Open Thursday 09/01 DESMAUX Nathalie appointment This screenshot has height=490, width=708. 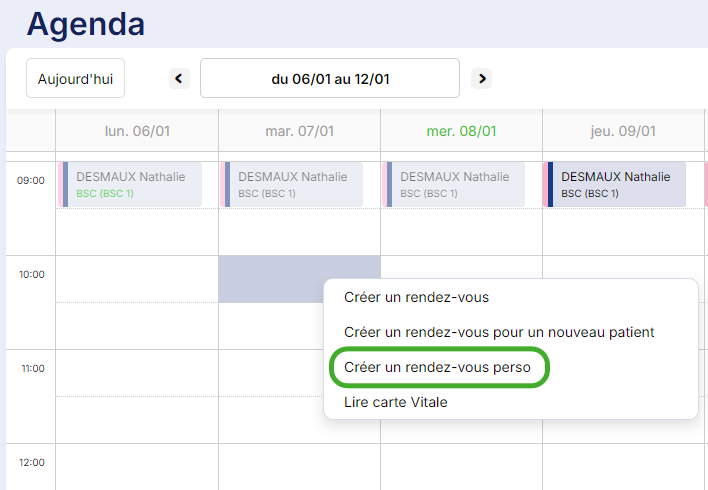617,184
